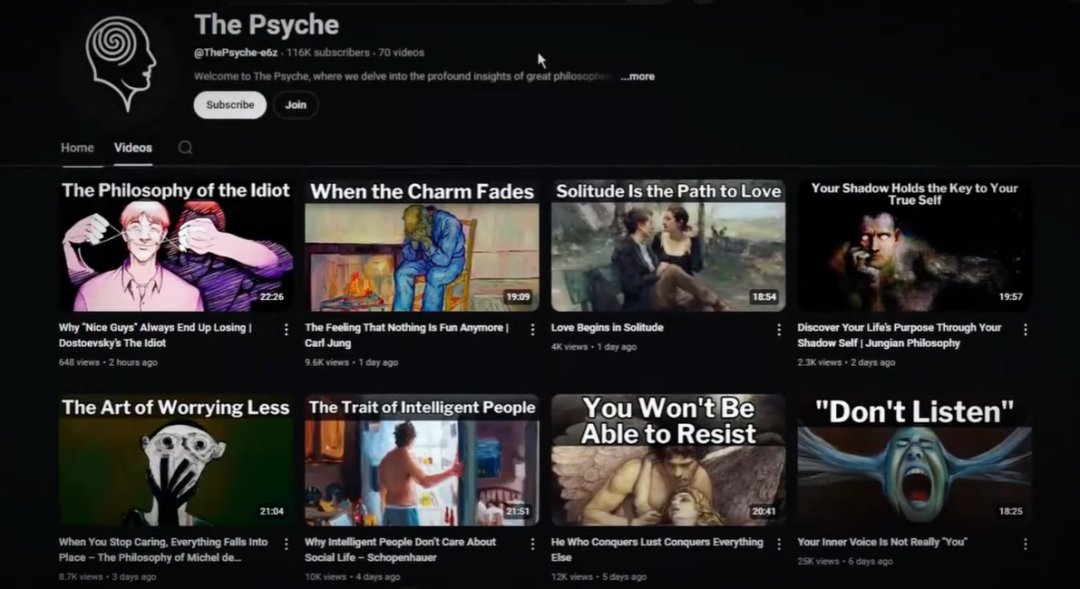Open 'The Feeling That Nothing Is Fun Anymore' title
Screen dimensions: 1080x589
(406, 328)
